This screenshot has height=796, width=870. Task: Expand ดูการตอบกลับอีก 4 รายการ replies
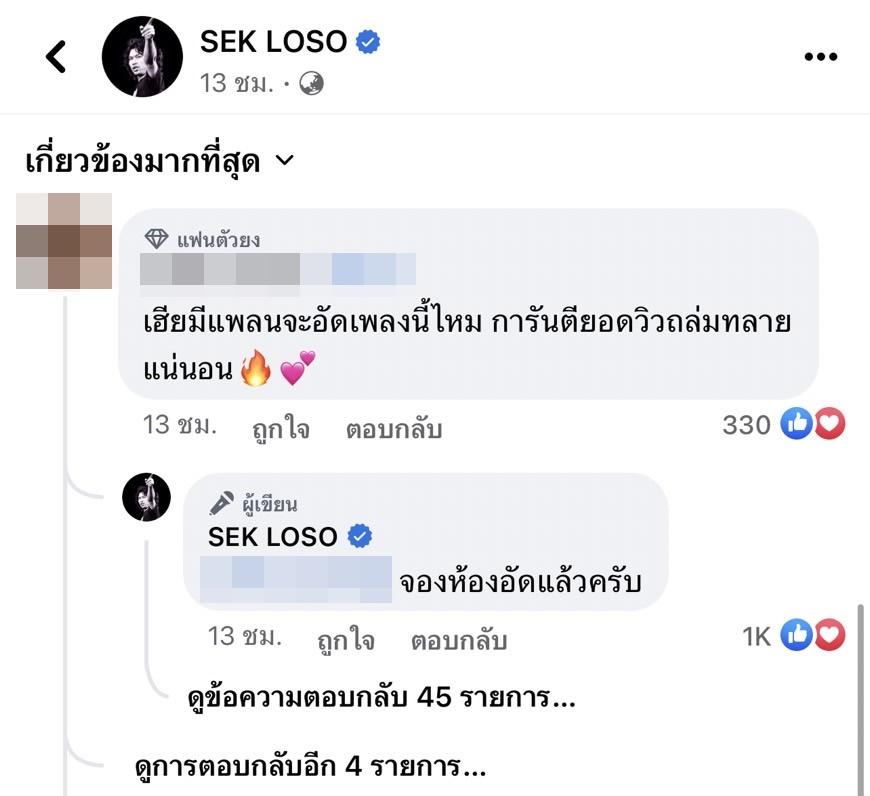pos(310,768)
